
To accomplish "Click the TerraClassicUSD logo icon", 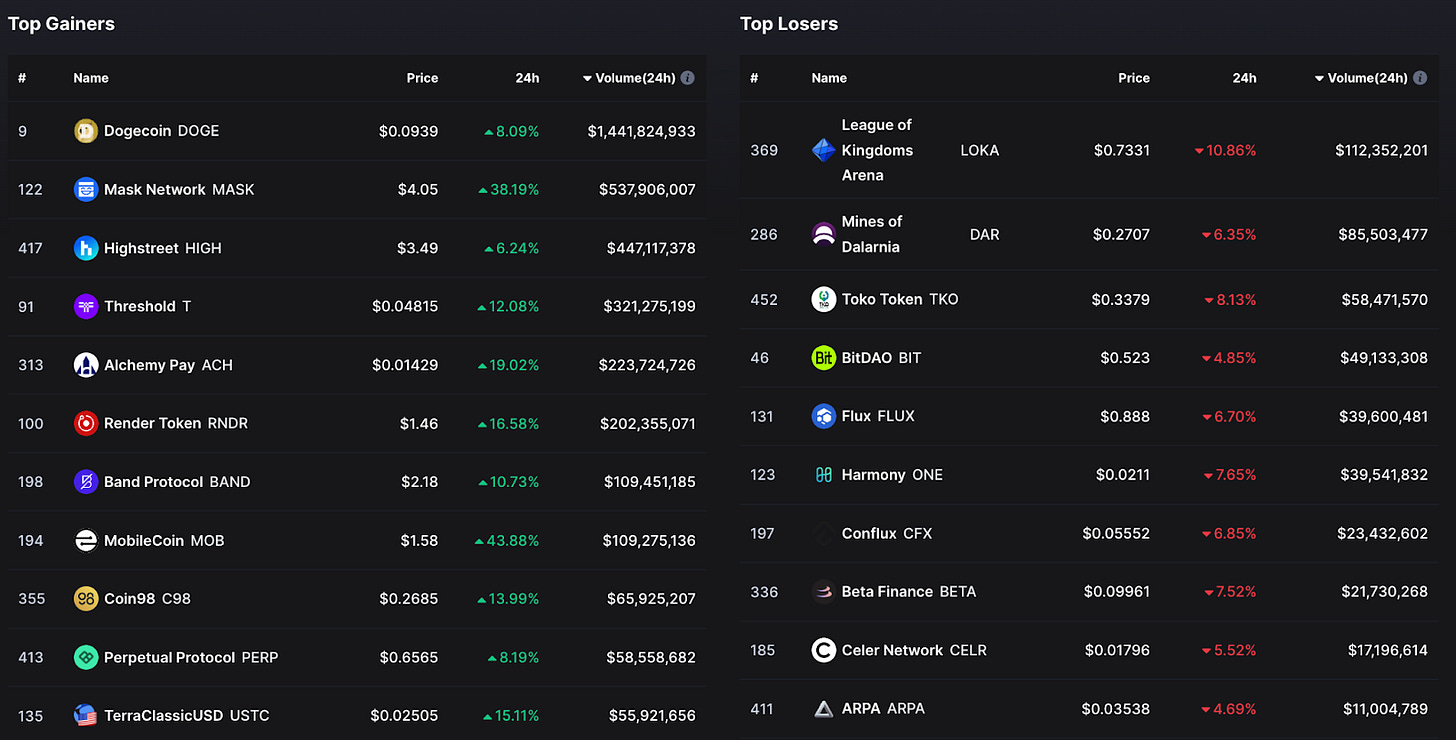I will click(86, 715).
